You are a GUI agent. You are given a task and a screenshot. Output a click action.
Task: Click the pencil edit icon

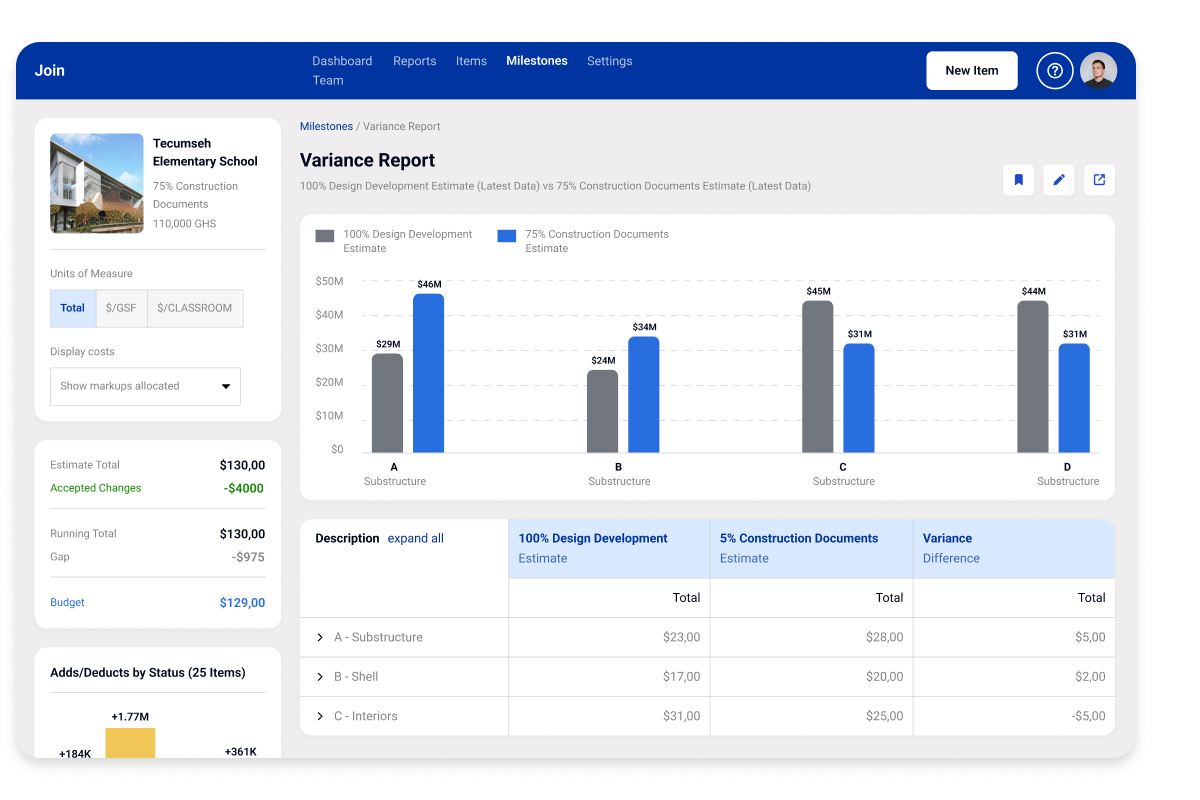(1059, 180)
